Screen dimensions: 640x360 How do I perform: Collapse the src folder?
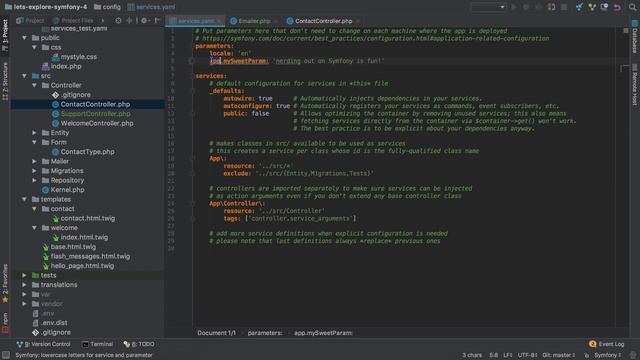point(24,76)
